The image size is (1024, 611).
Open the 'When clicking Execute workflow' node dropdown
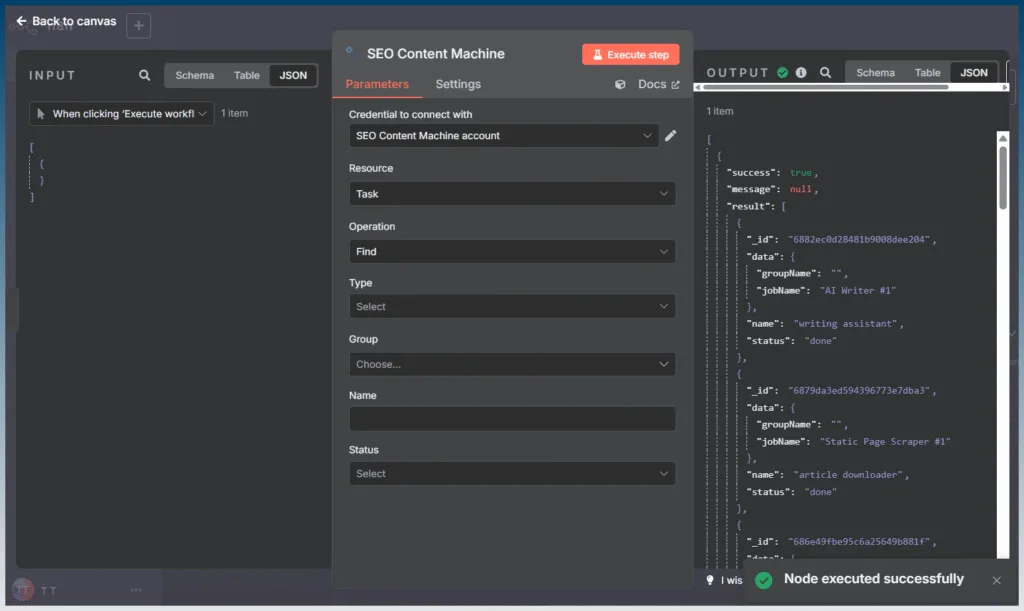click(121, 114)
